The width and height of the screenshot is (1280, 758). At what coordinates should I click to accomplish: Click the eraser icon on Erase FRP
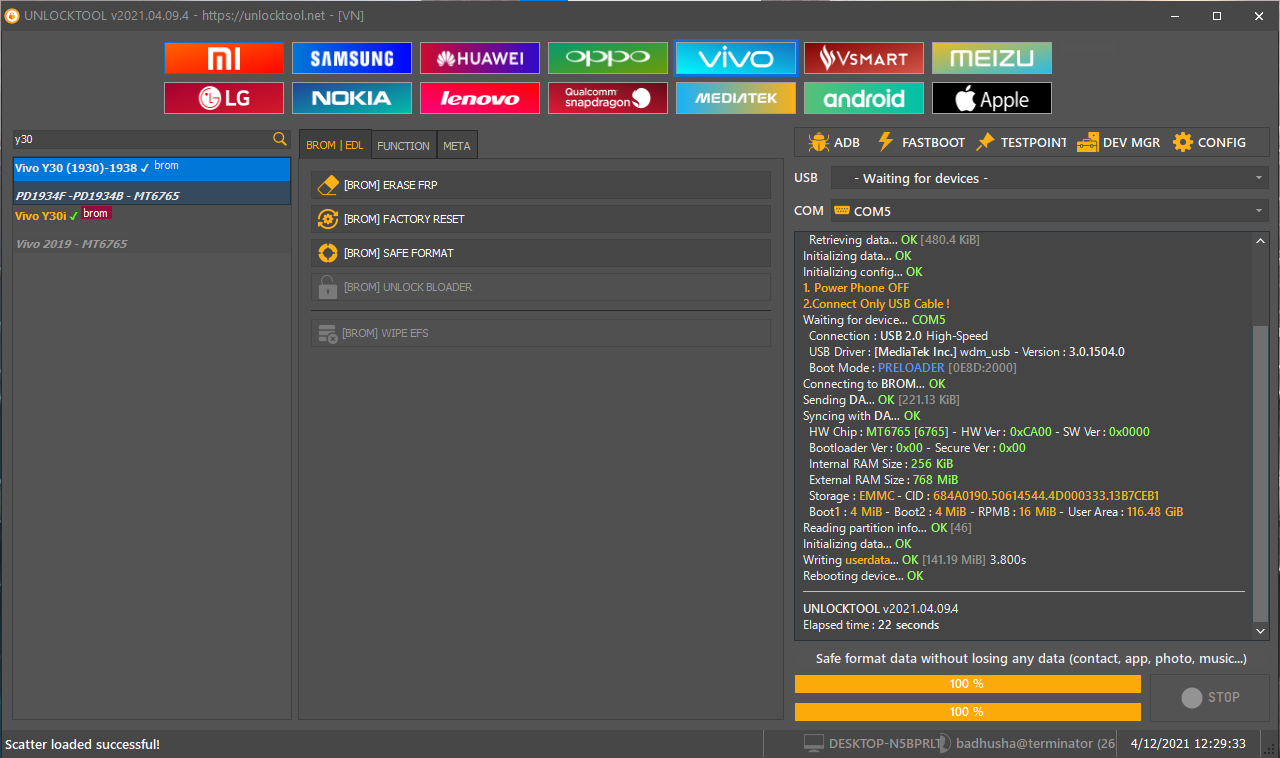tap(328, 185)
